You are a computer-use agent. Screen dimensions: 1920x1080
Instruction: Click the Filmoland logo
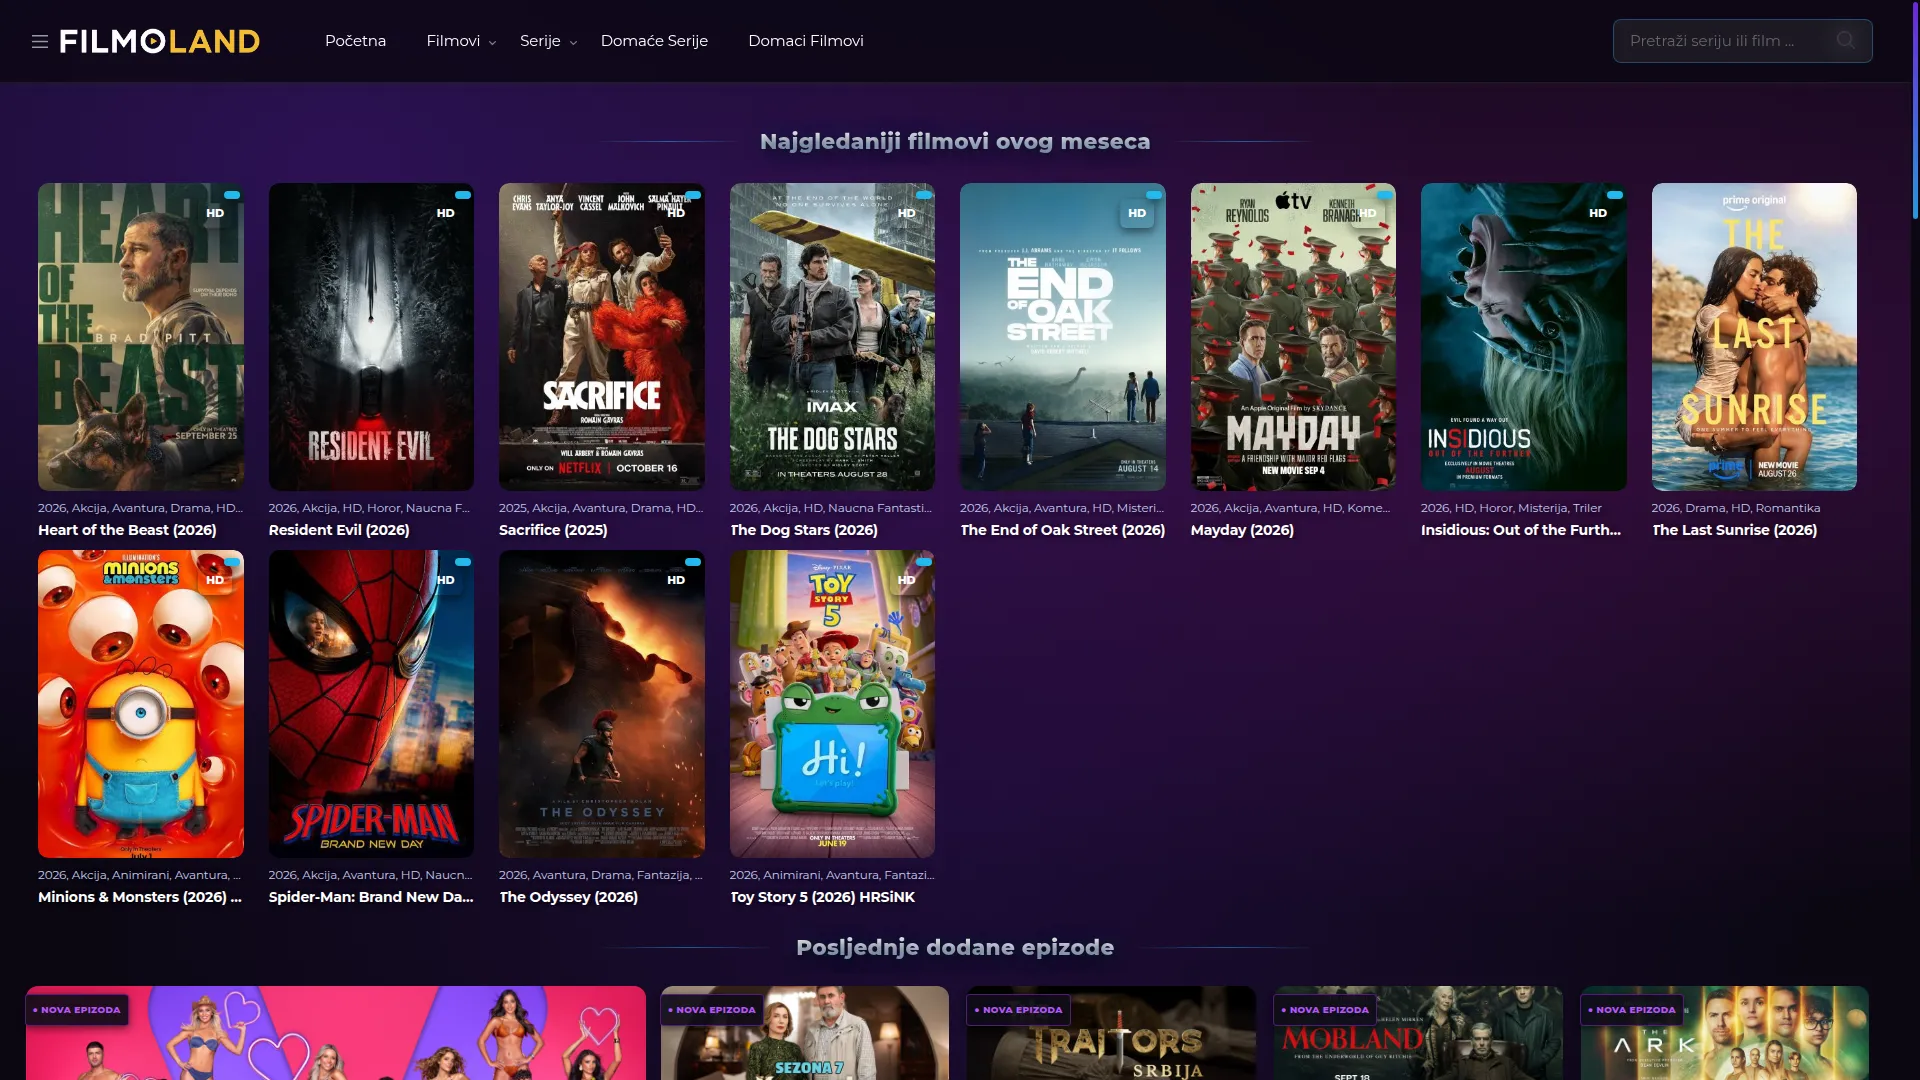(160, 41)
